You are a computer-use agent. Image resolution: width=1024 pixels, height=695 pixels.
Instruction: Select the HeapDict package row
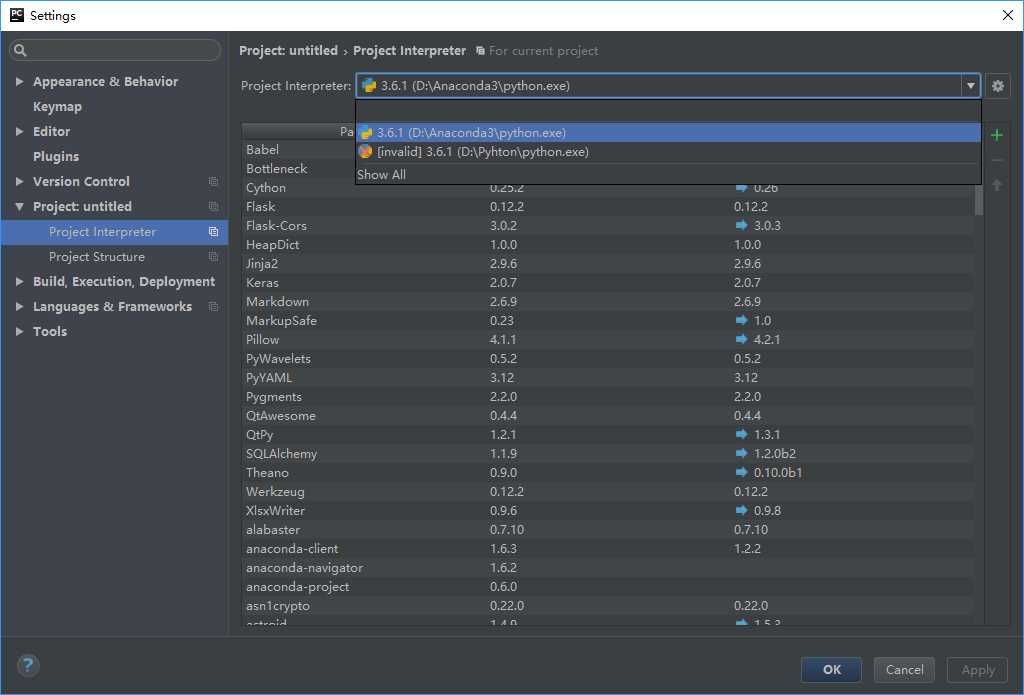coord(607,244)
